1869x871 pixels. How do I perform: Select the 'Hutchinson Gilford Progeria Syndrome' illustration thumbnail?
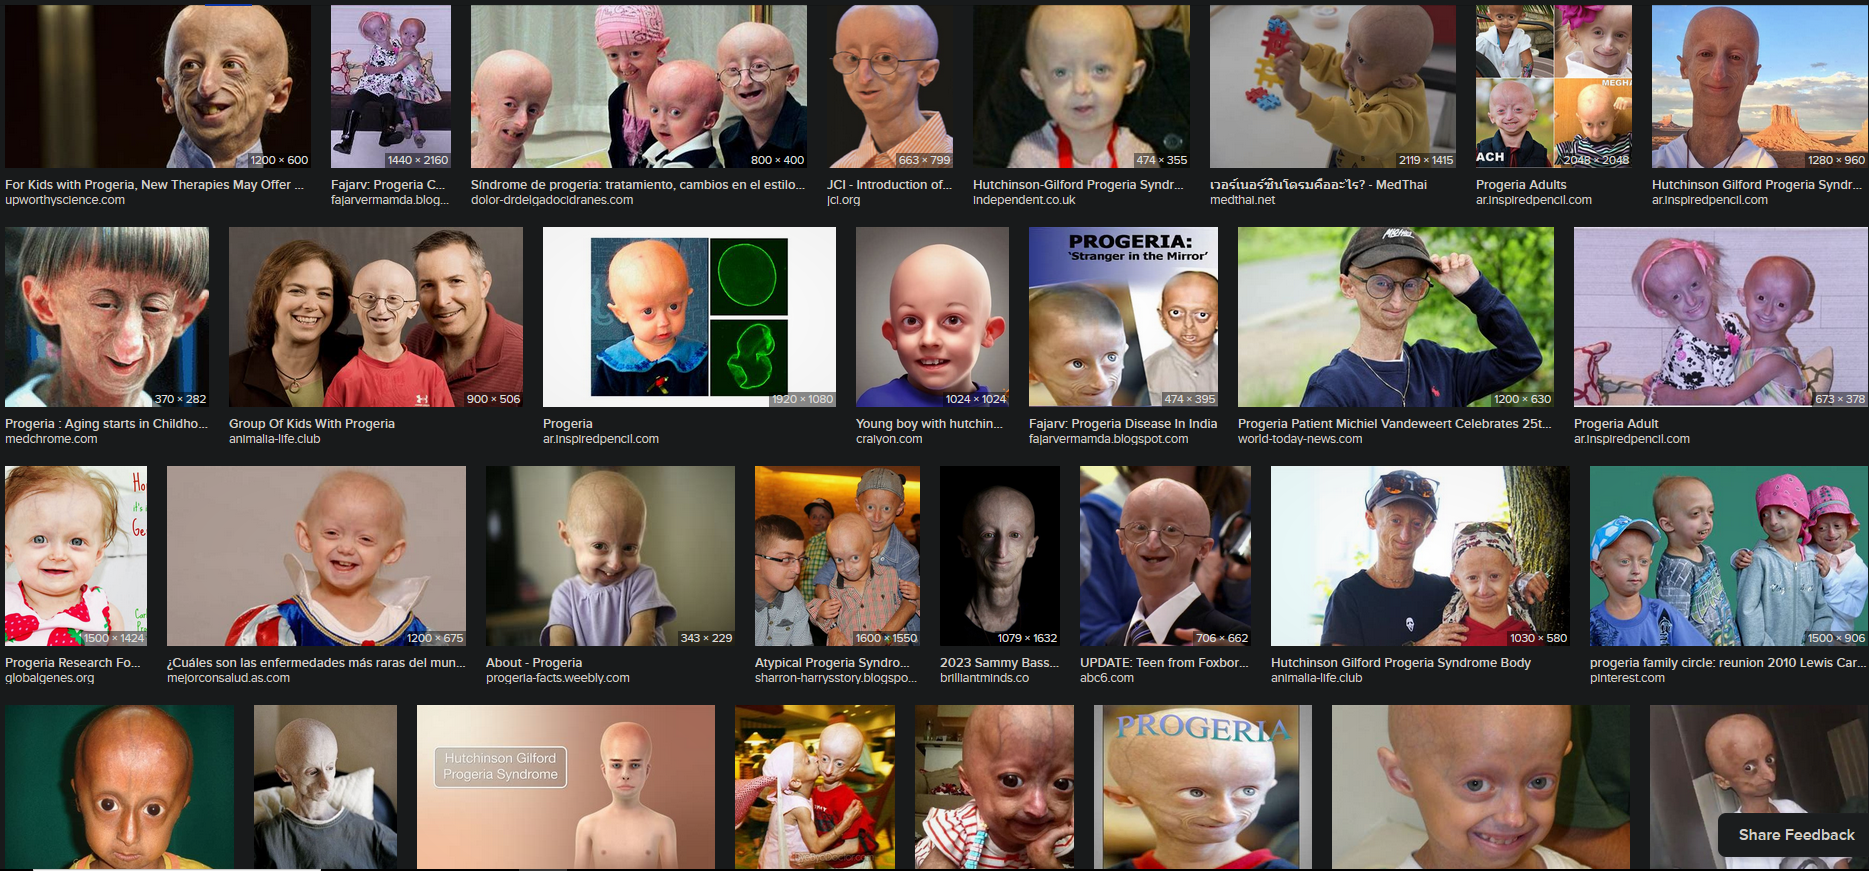pyautogui.click(x=566, y=787)
